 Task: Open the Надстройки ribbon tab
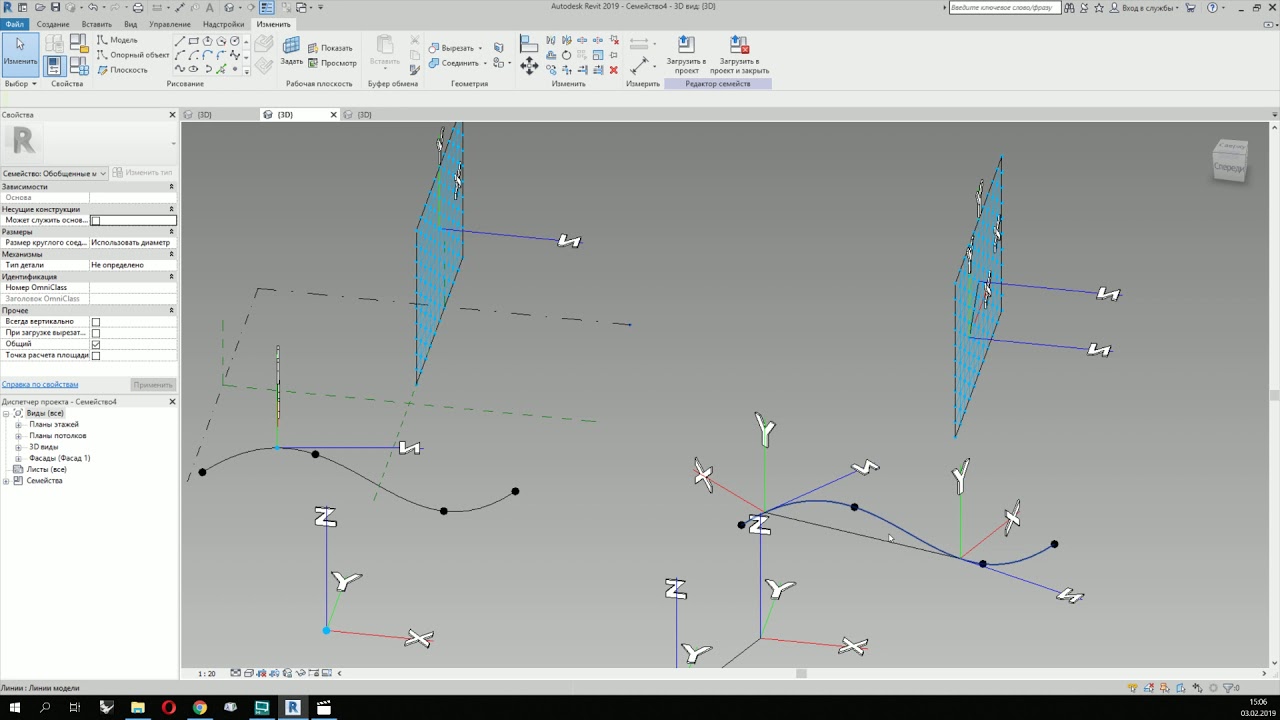point(223,24)
